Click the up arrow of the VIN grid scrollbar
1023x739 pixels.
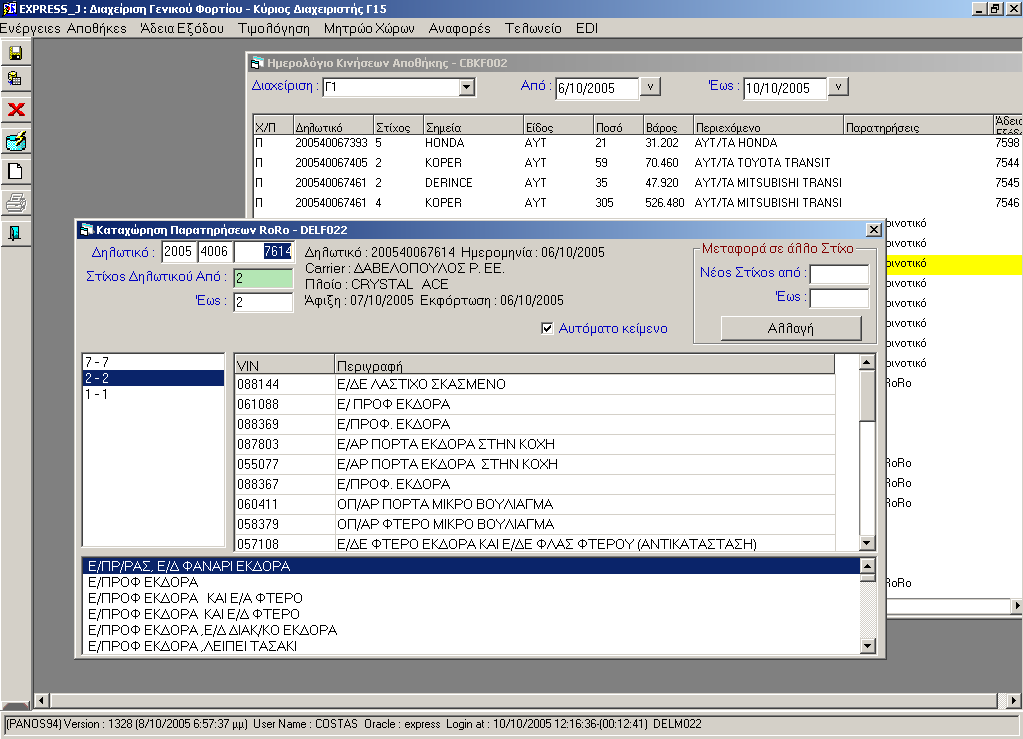(866, 362)
